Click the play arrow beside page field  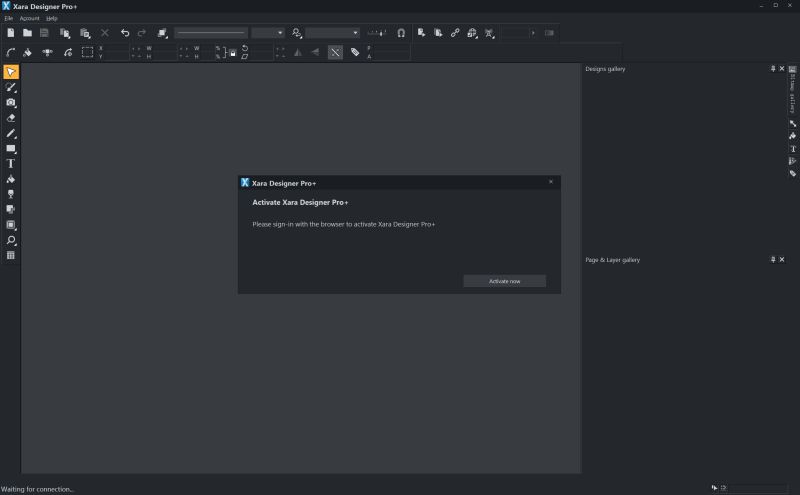tap(533, 33)
